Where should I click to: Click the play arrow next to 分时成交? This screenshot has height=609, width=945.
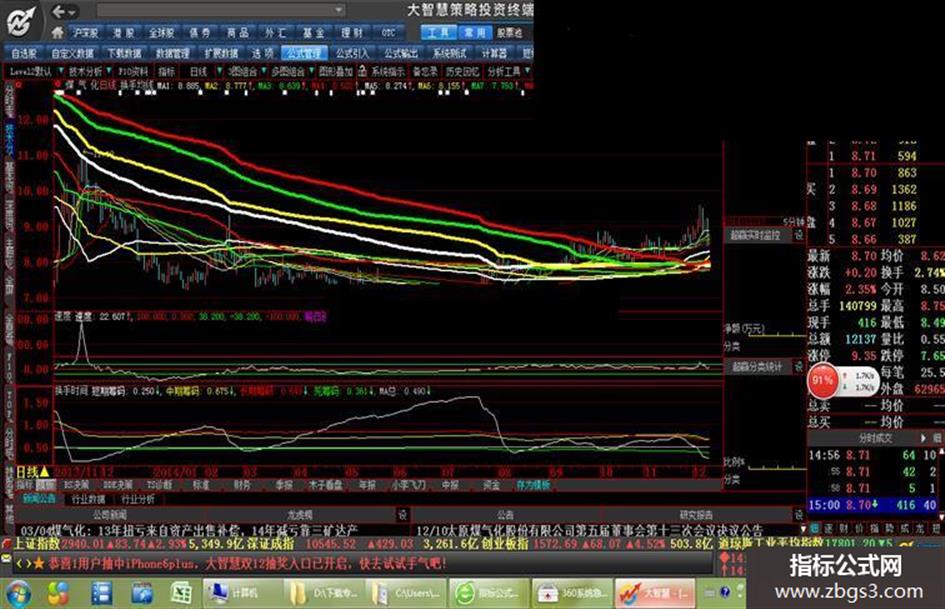pos(923,438)
